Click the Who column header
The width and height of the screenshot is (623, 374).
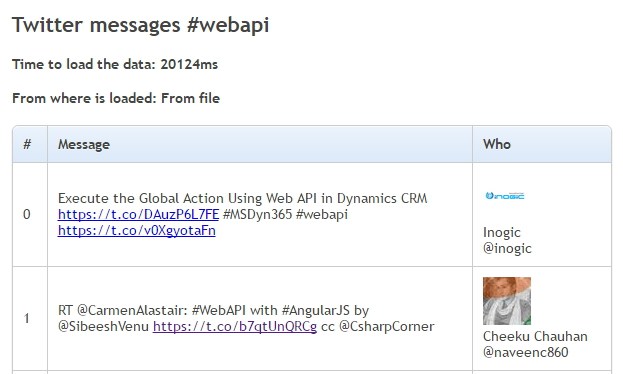click(497, 144)
